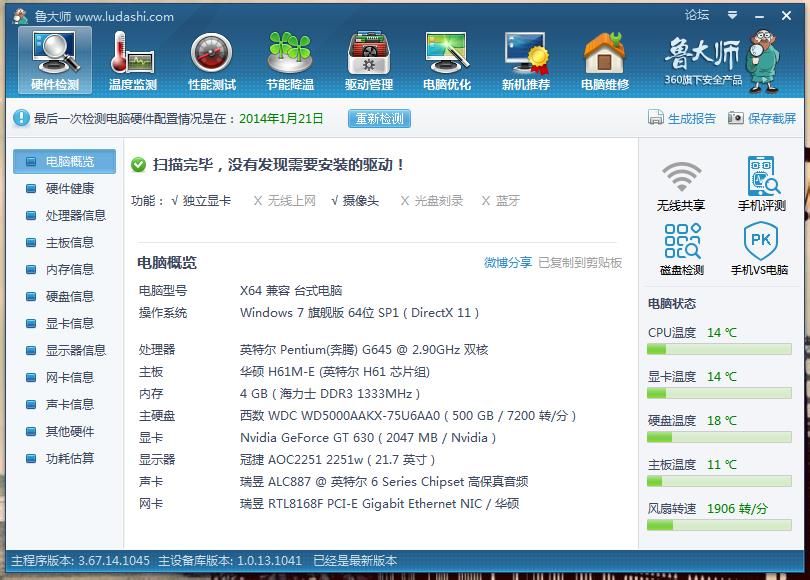Click the 风扇转速 progress bar
This screenshot has width=810, height=580.
tap(719, 525)
